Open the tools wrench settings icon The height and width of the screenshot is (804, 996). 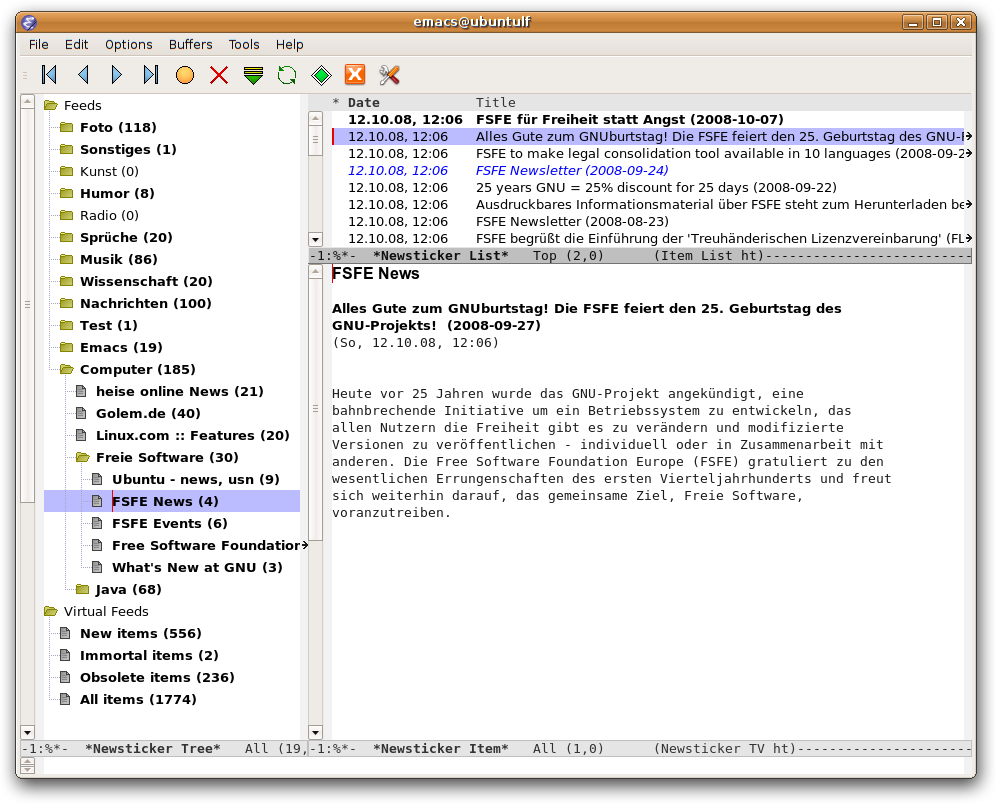coord(389,75)
